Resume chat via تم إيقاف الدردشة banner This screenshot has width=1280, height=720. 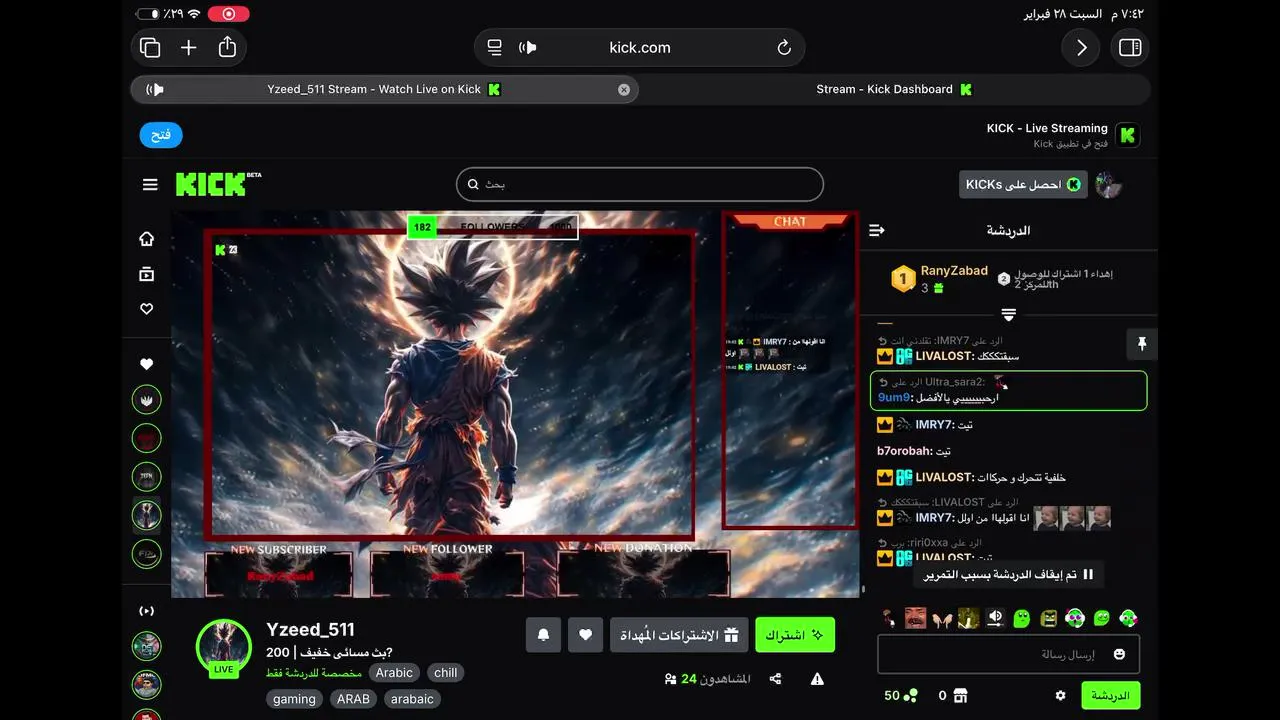click(x=1009, y=575)
